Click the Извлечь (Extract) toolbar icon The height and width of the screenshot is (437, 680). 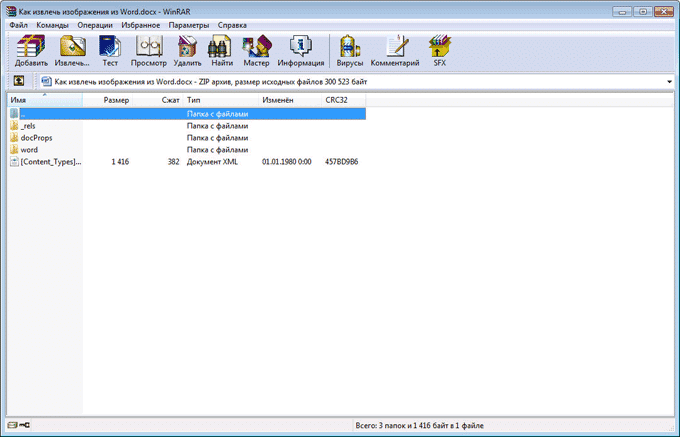tap(72, 46)
